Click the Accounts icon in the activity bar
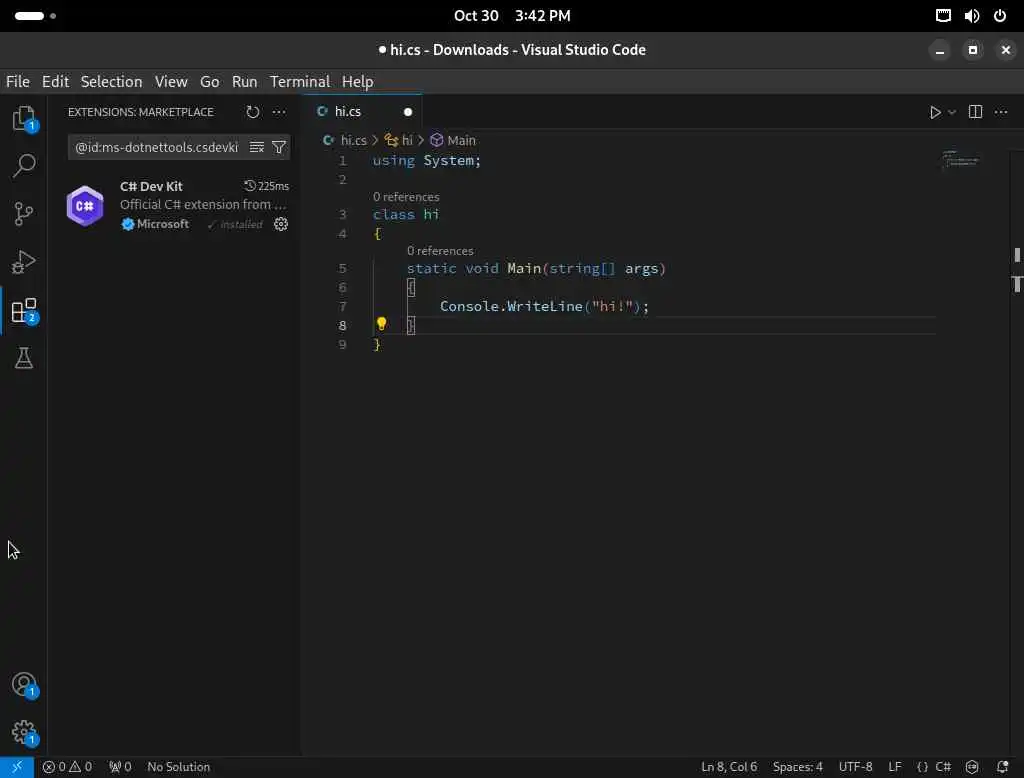This screenshot has height=778, width=1024. pyautogui.click(x=24, y=685)
